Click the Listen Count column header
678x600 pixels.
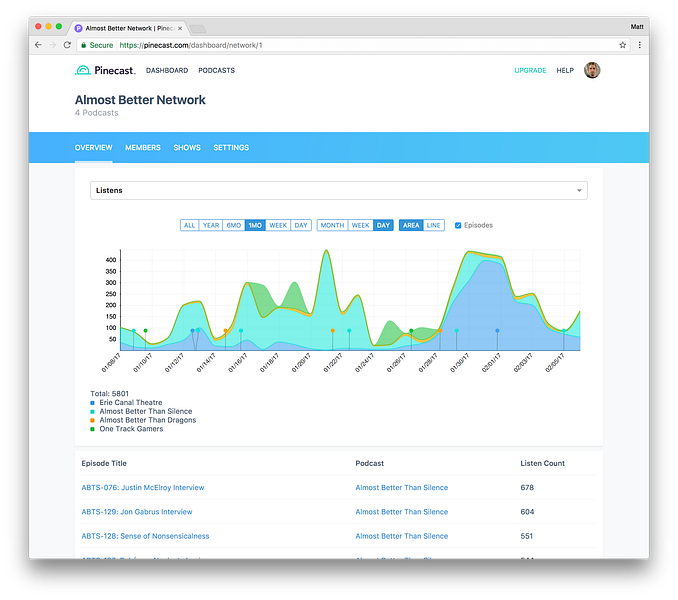[x=542, y=463]
